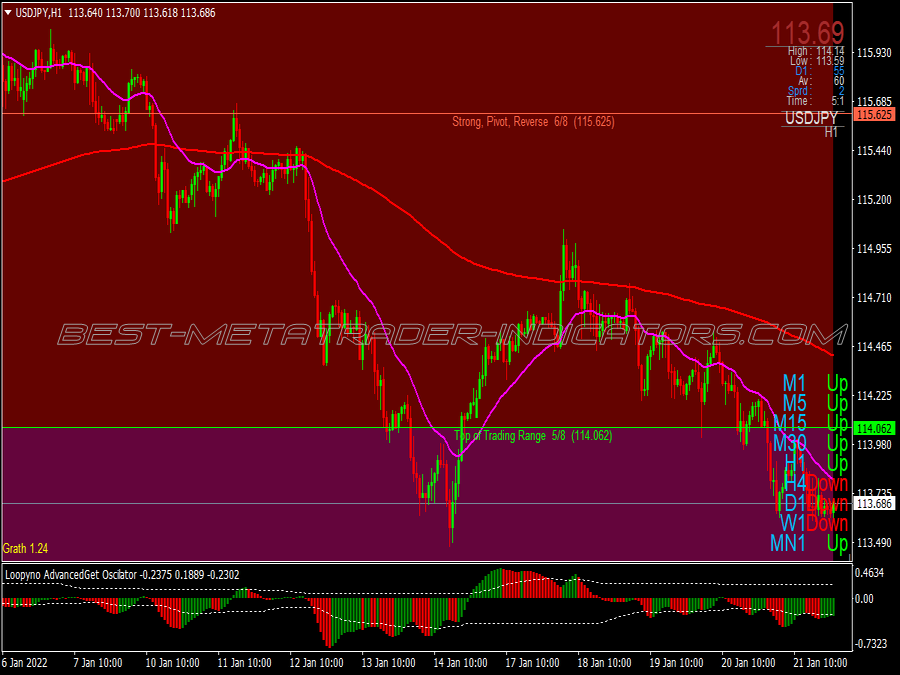Click the M30 timeframe trend label
This screenshot has width=900, height=675.
click(790, 443)
